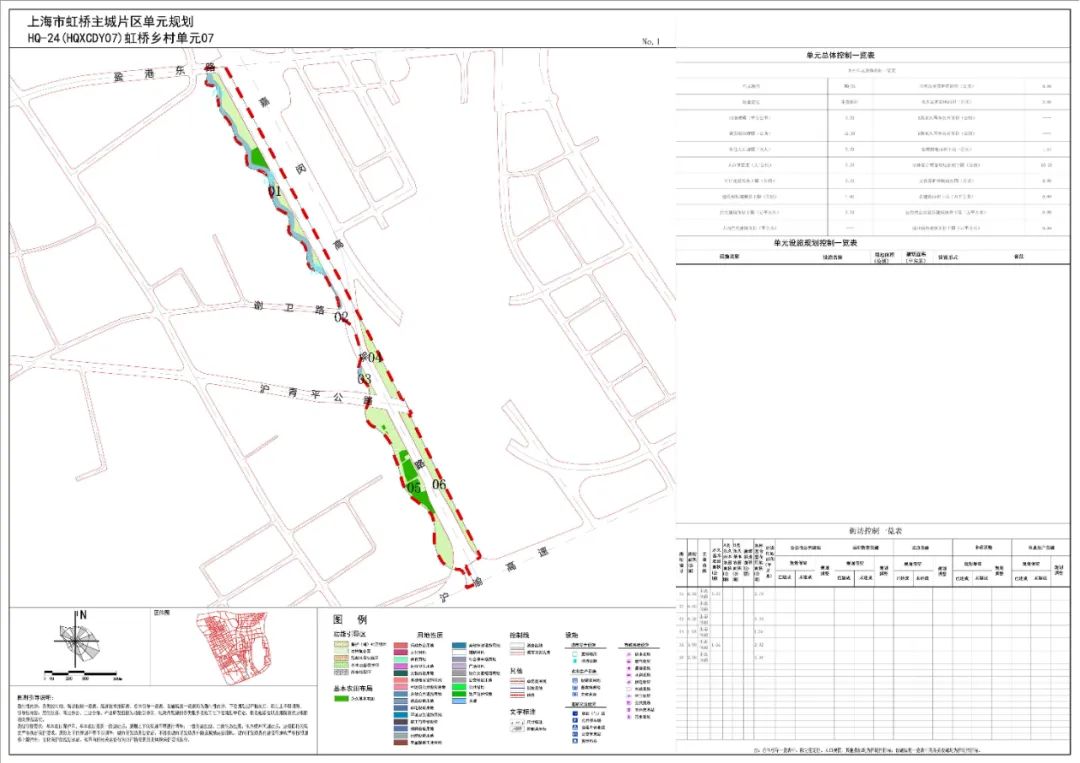1080x763 pixels.
Task: Click block number 01 on the map
Action: tap(275, 191)
